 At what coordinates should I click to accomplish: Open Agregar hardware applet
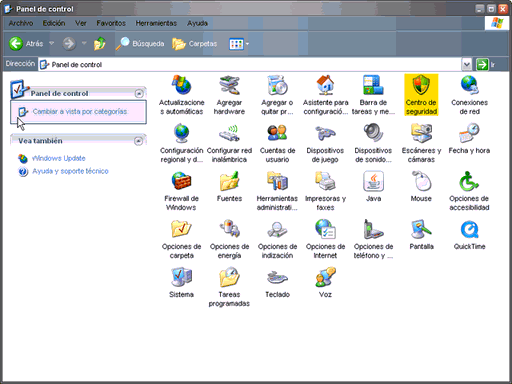(229, 95)
